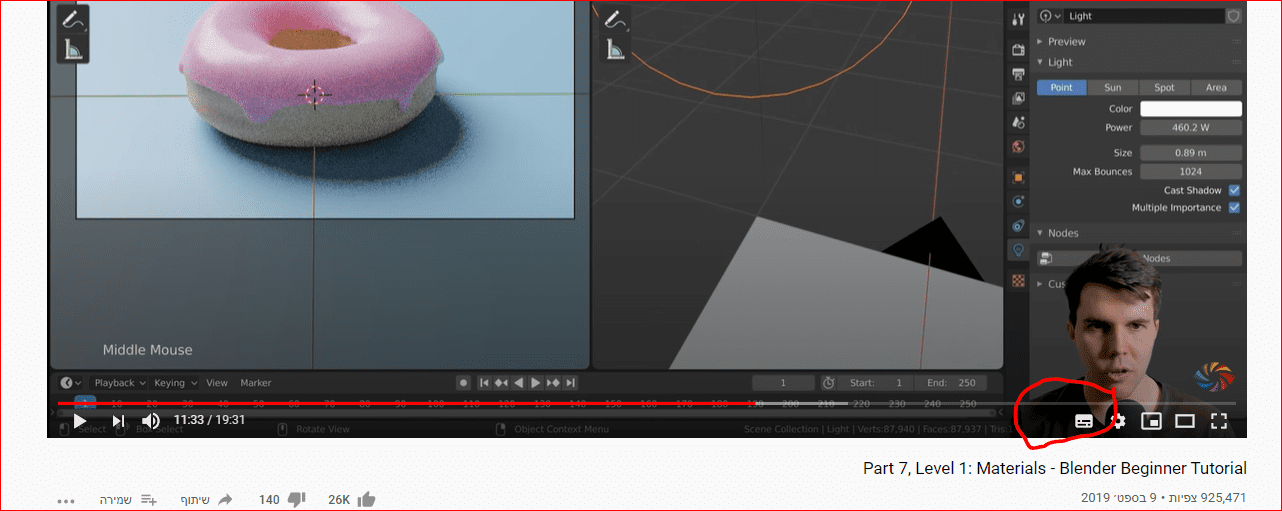This screenshot has height=511, width=1282.
Task: Switch to miniplayer mode
Action: click(x=1152, y=421)
